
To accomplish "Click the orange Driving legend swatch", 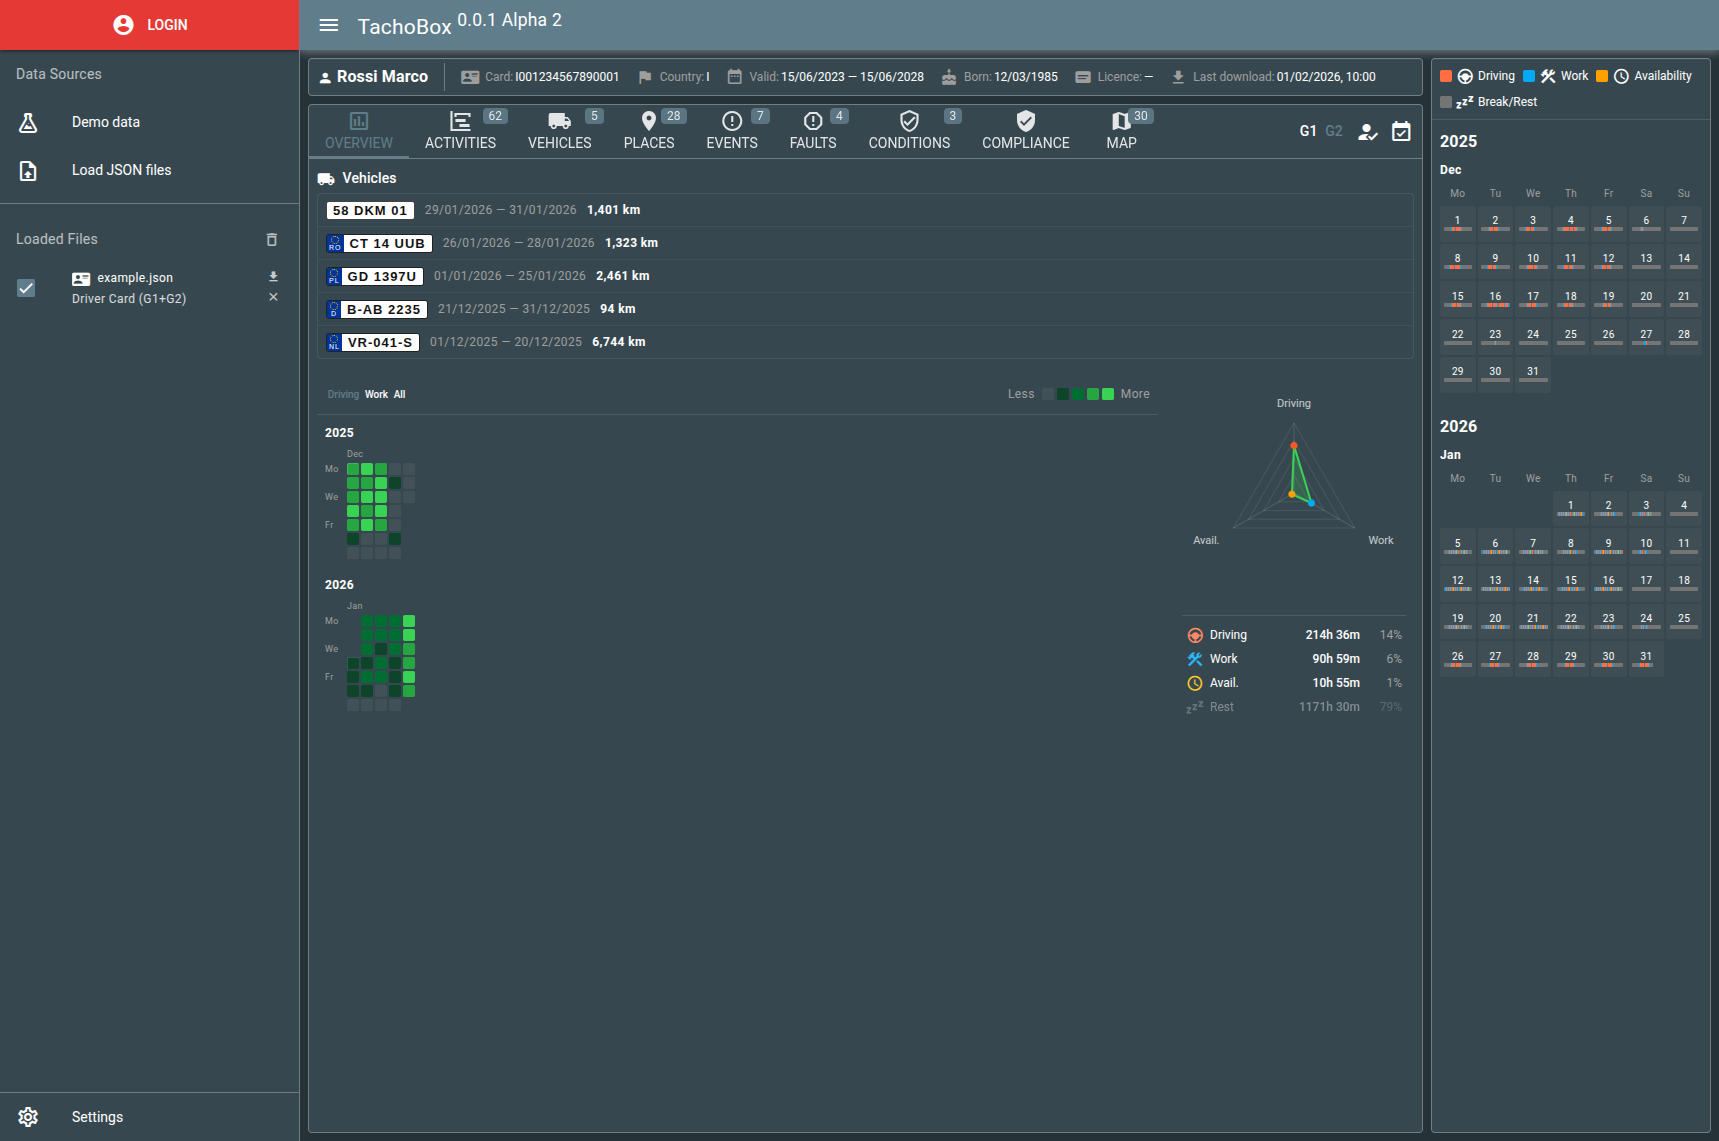I will tap(1446, 76).
